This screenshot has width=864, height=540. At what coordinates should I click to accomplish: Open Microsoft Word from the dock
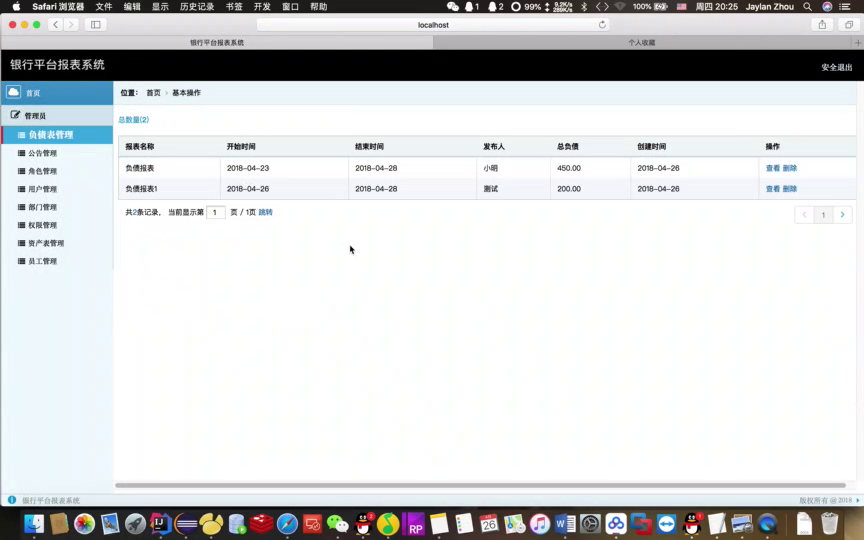click(565, 523)
